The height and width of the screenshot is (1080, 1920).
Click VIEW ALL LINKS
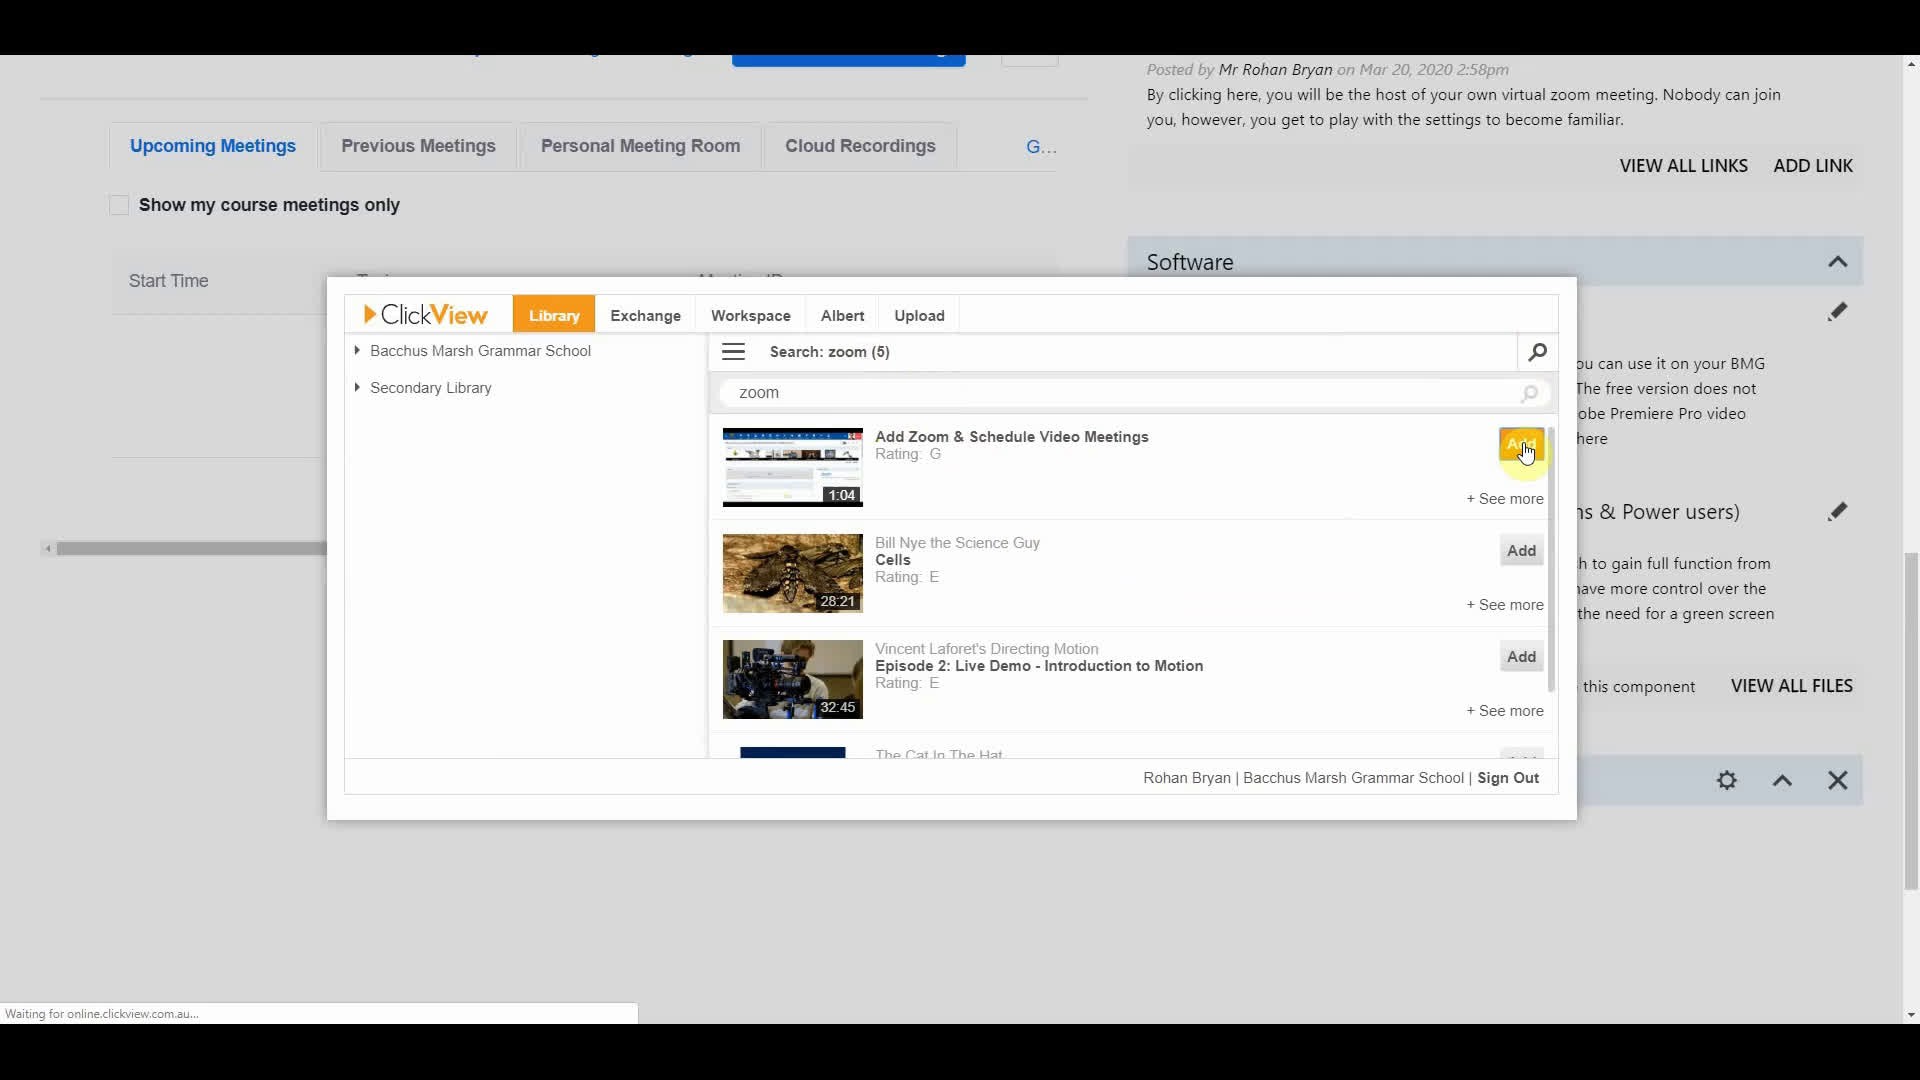click(1684, 166)
